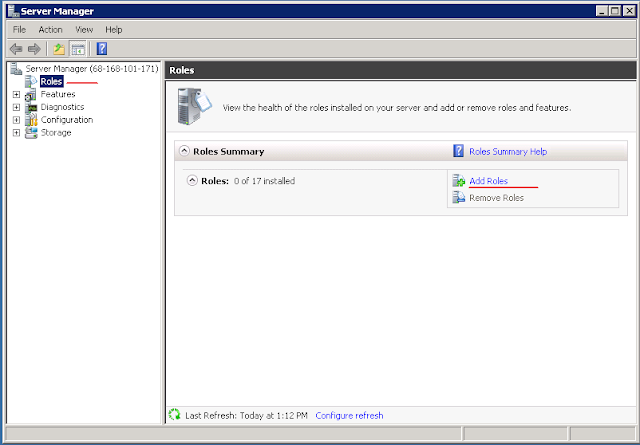Open the Action menu
The image size is (640, 445).
coord(51,30)
